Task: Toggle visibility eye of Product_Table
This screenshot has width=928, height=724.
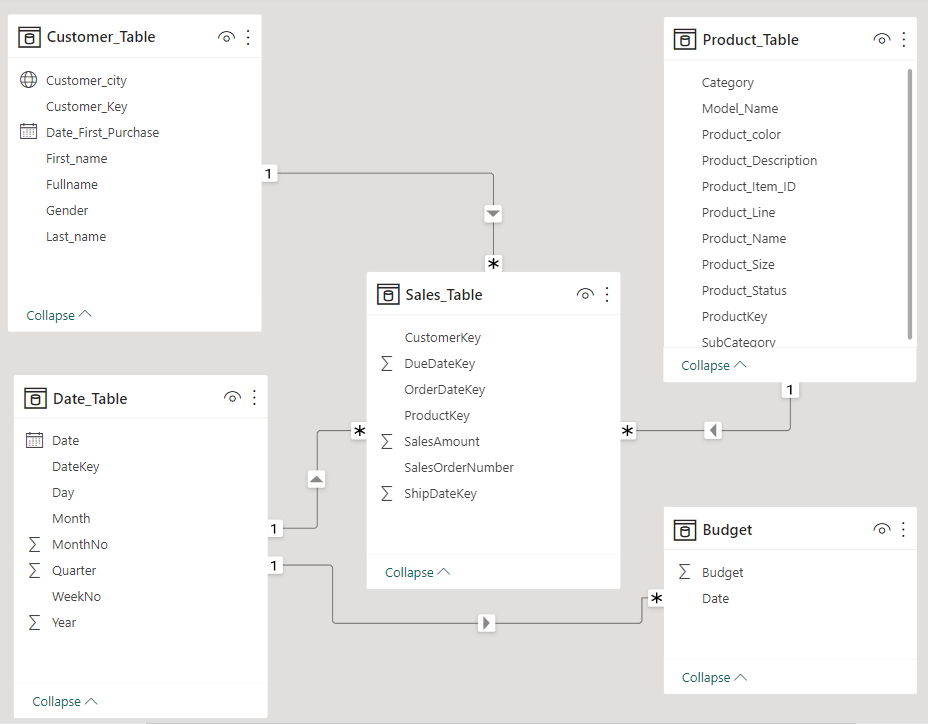Action: point(882,39)
